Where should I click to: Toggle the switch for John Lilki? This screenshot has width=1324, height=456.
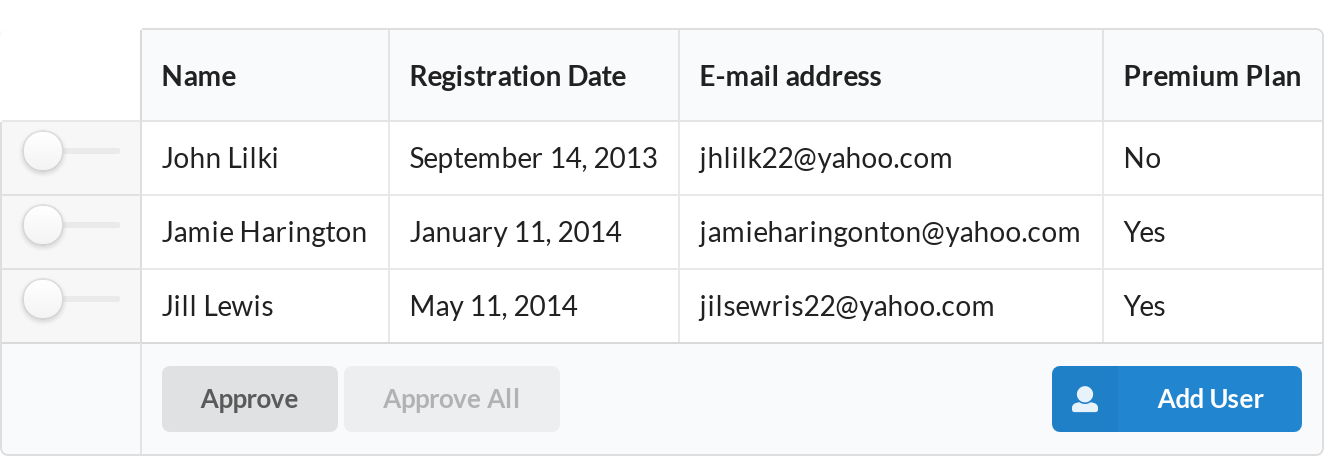(x=70, y=152)
